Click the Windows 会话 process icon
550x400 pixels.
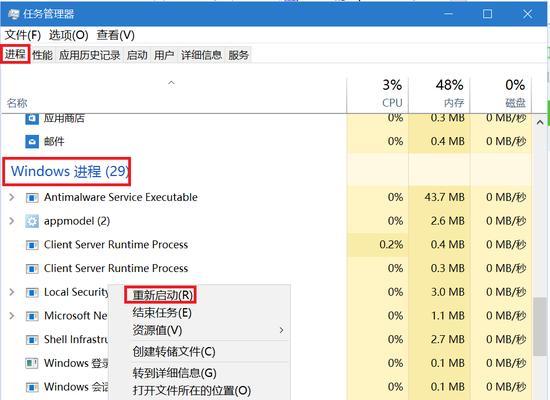tap(32, 387)
